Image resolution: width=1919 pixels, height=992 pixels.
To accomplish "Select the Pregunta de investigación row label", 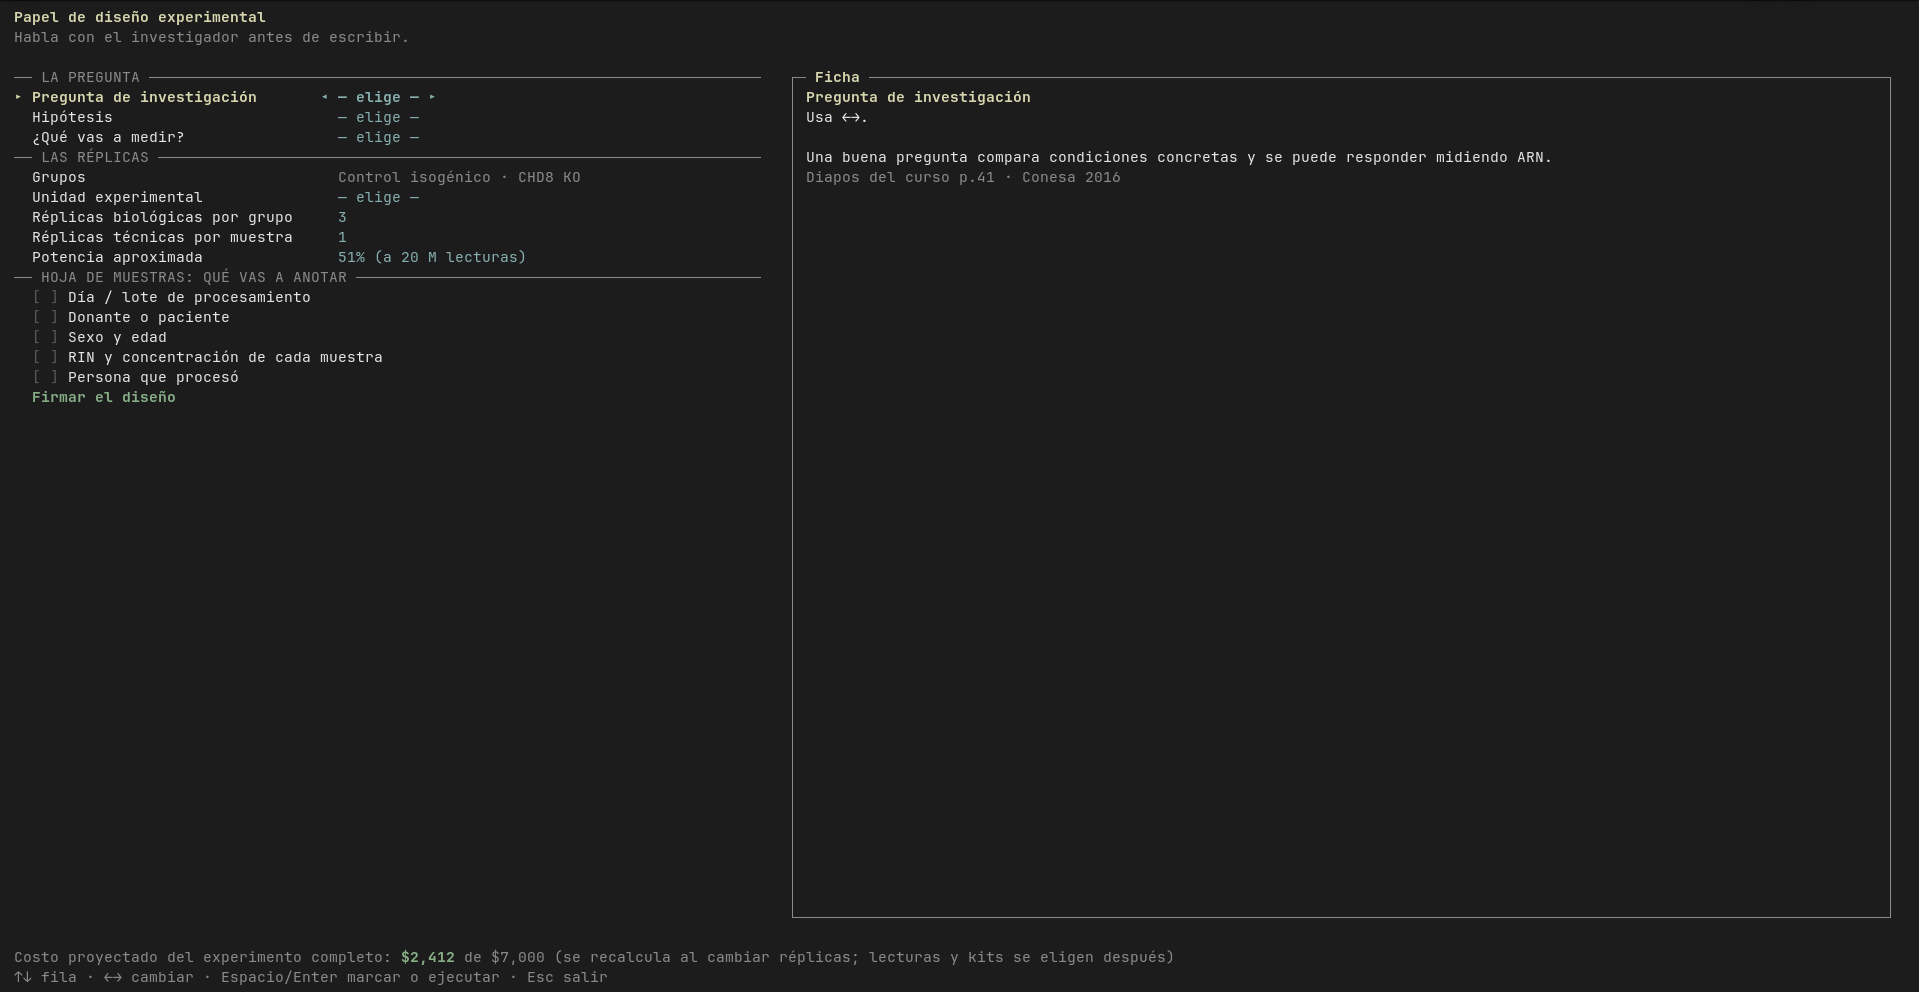I will 144,97.
